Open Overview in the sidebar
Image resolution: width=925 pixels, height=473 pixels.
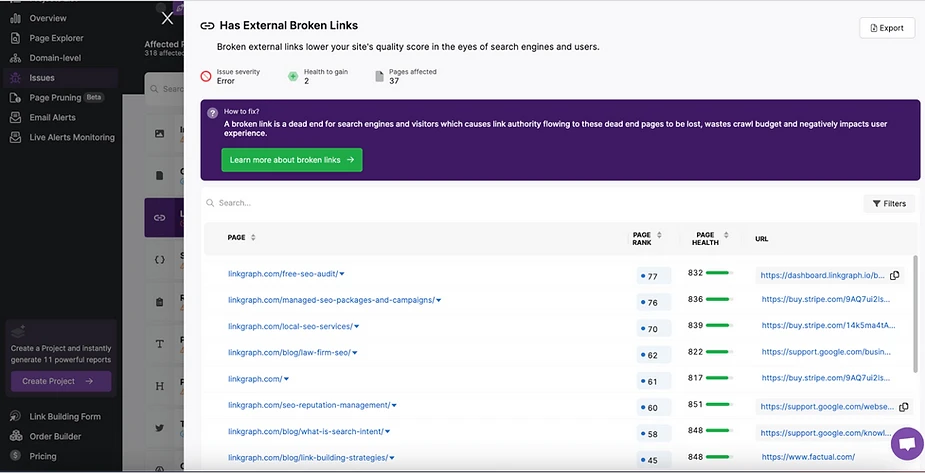[x=48, y=18]
